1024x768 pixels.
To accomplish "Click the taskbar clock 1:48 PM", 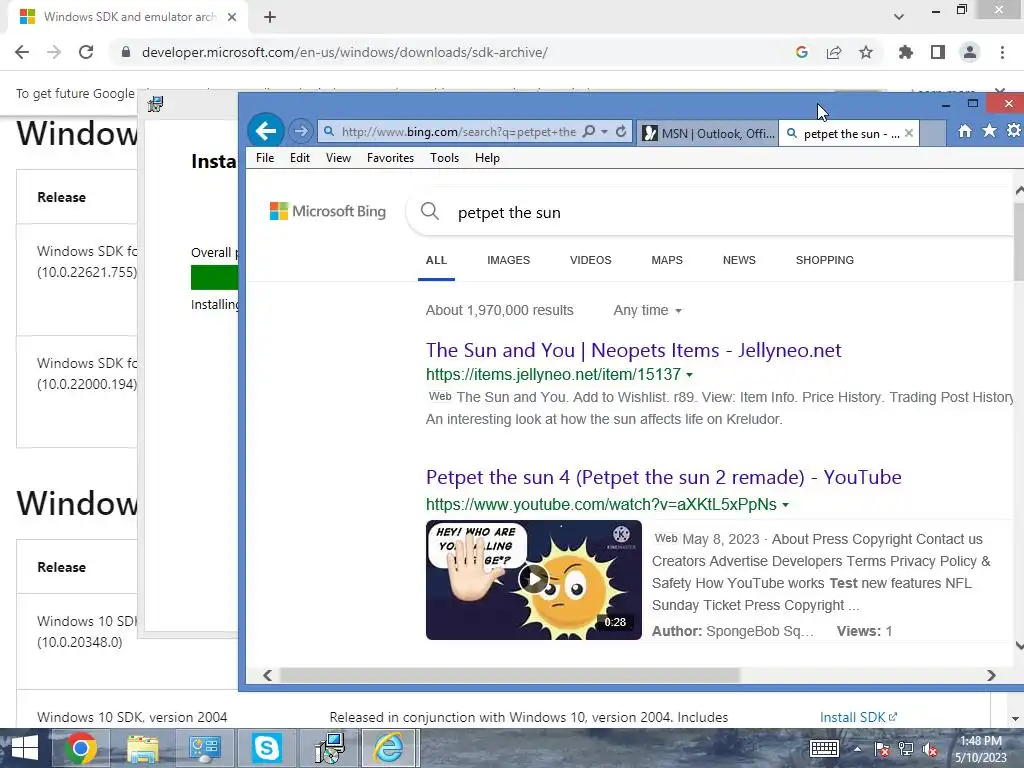I will tap(980, 741).
